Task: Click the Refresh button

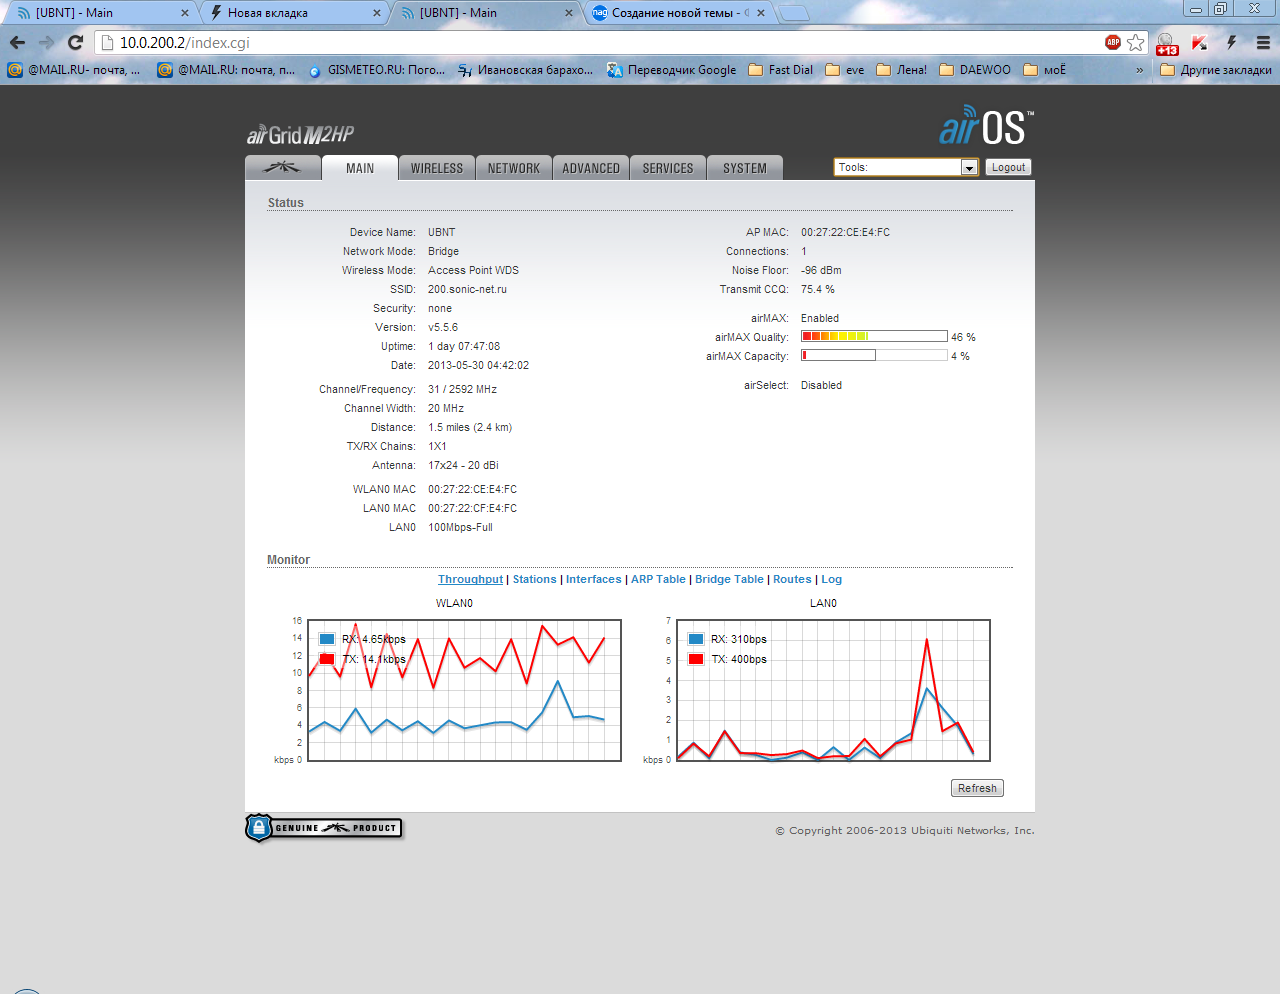Action: click(977, 788)
